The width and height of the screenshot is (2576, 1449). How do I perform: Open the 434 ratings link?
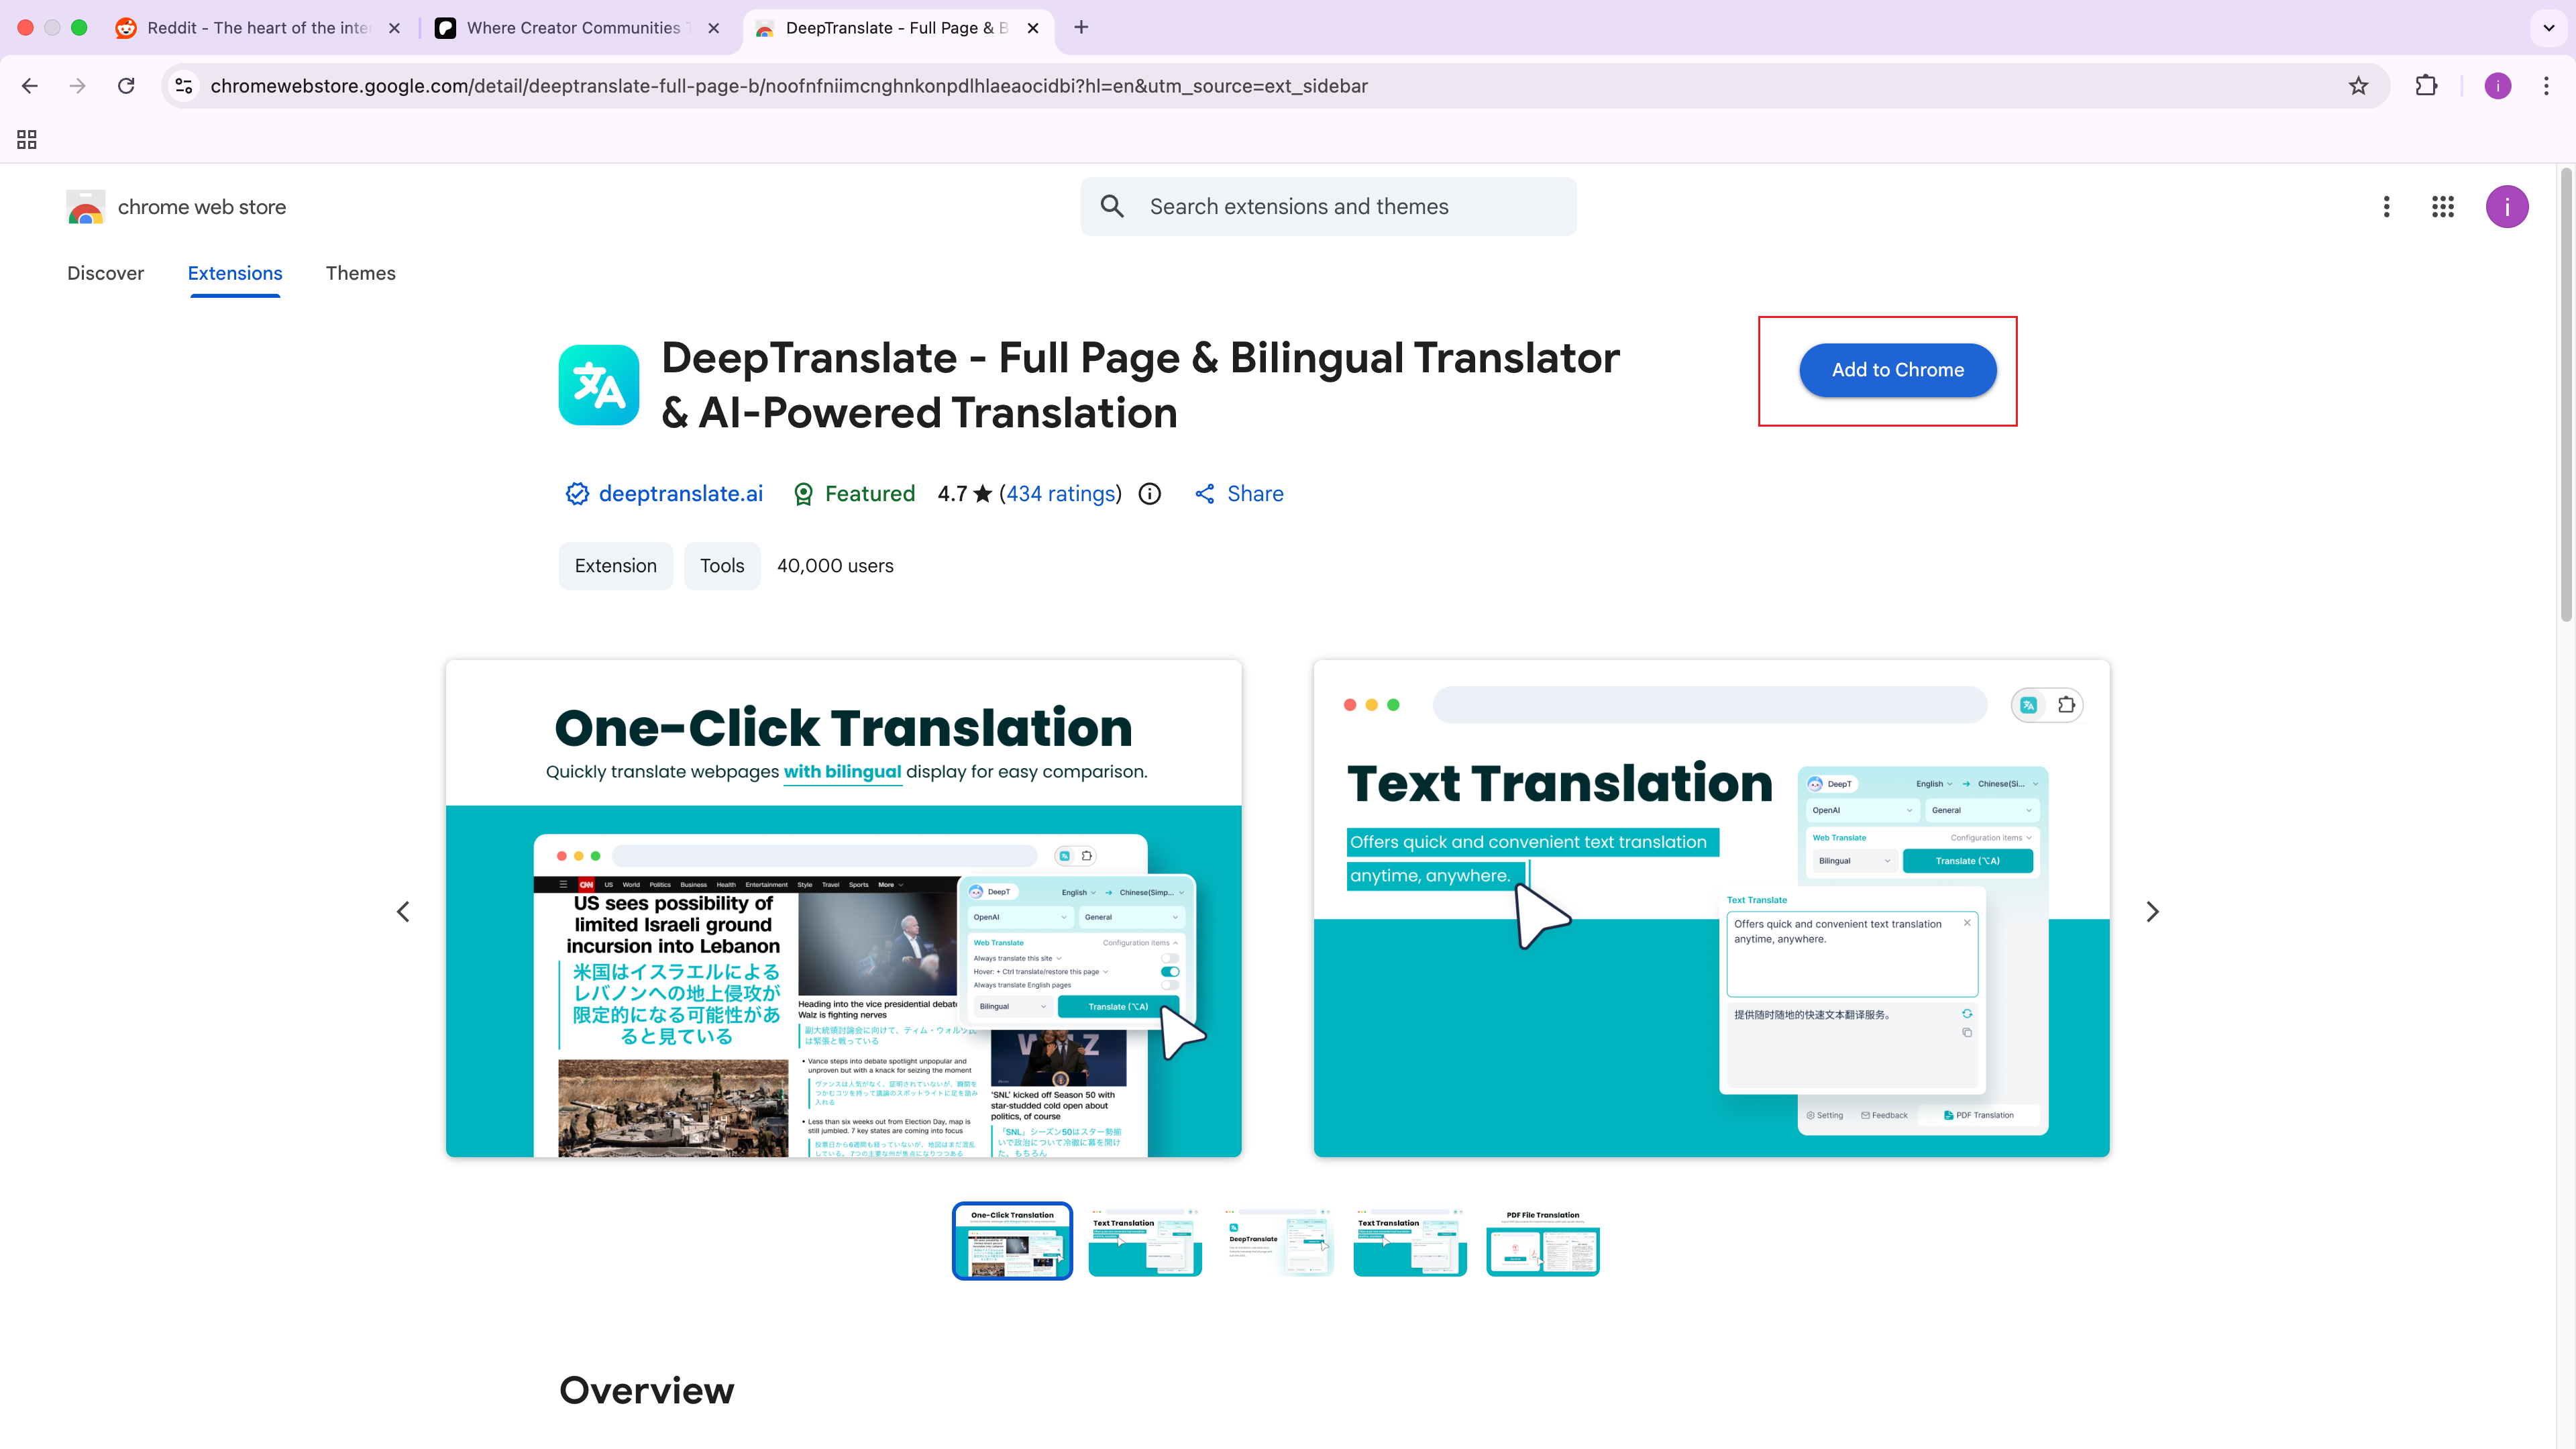coord(1060,494)
